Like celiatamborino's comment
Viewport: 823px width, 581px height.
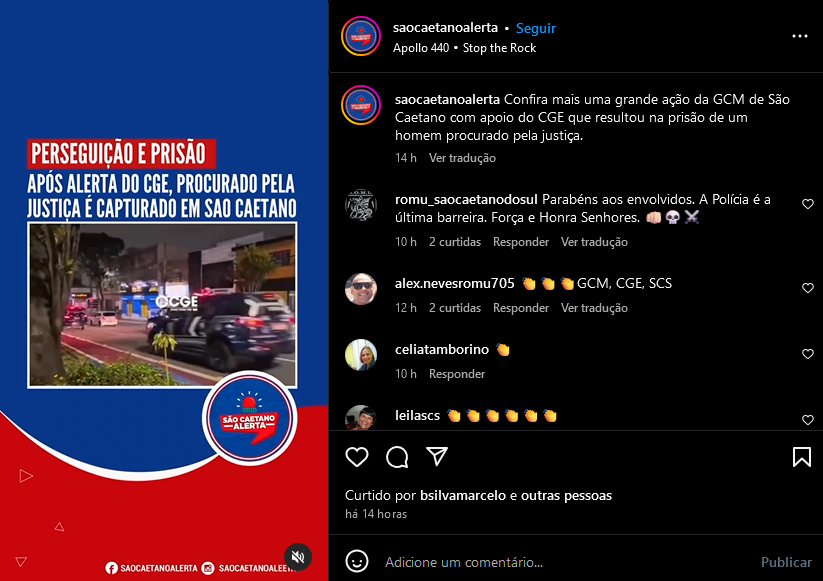point(808,354)
